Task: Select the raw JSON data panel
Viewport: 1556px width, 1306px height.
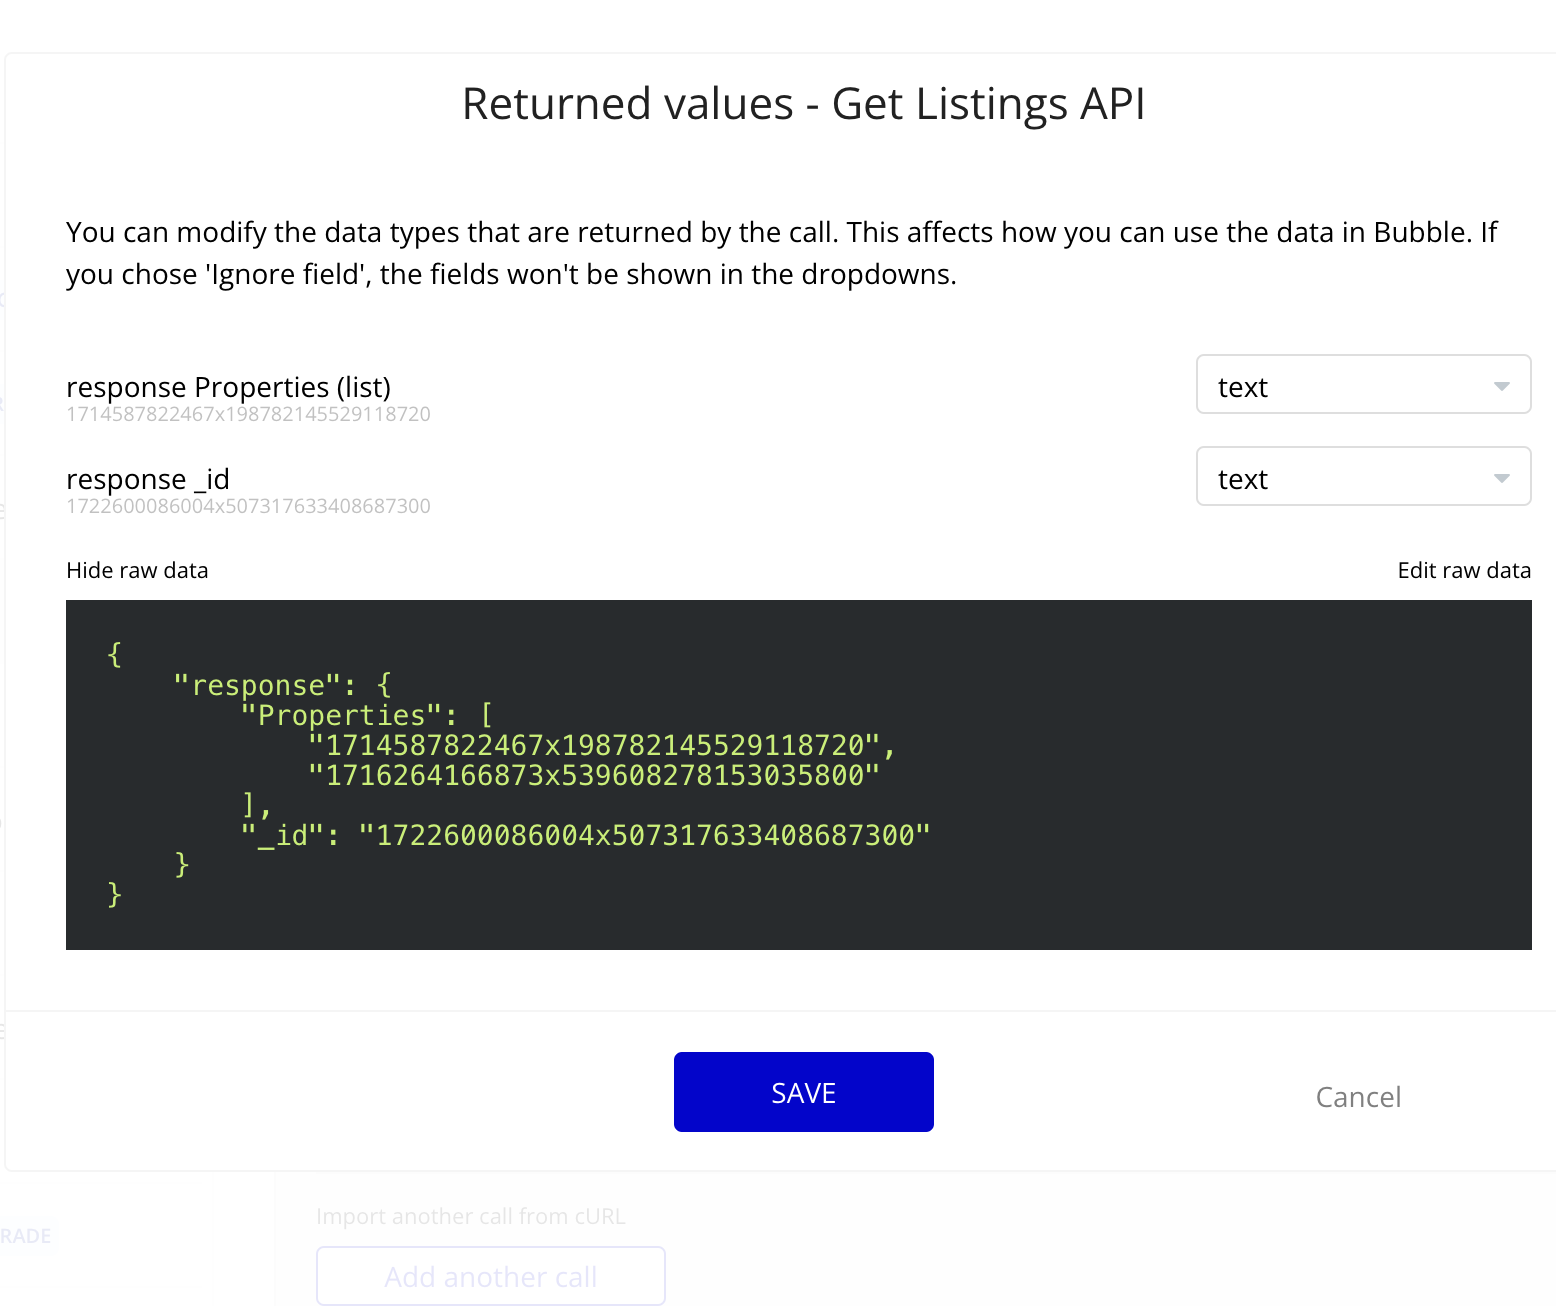Action: click(x=799, y=774)
